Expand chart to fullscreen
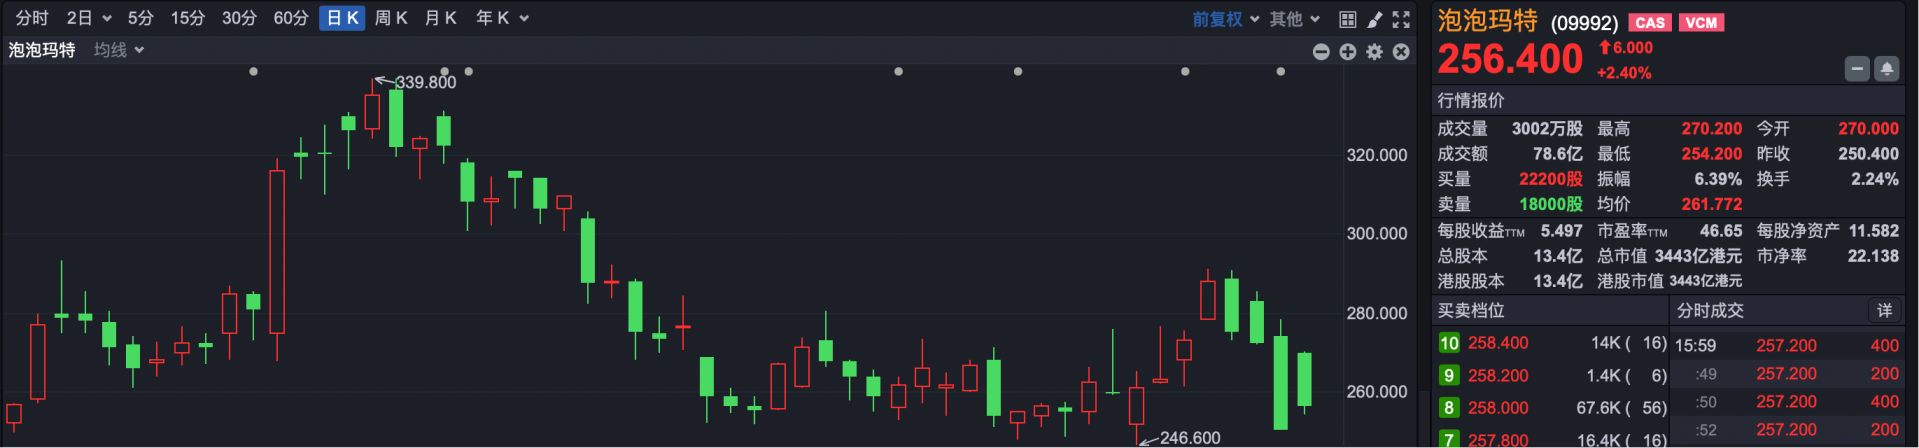 pos(1401,19)
